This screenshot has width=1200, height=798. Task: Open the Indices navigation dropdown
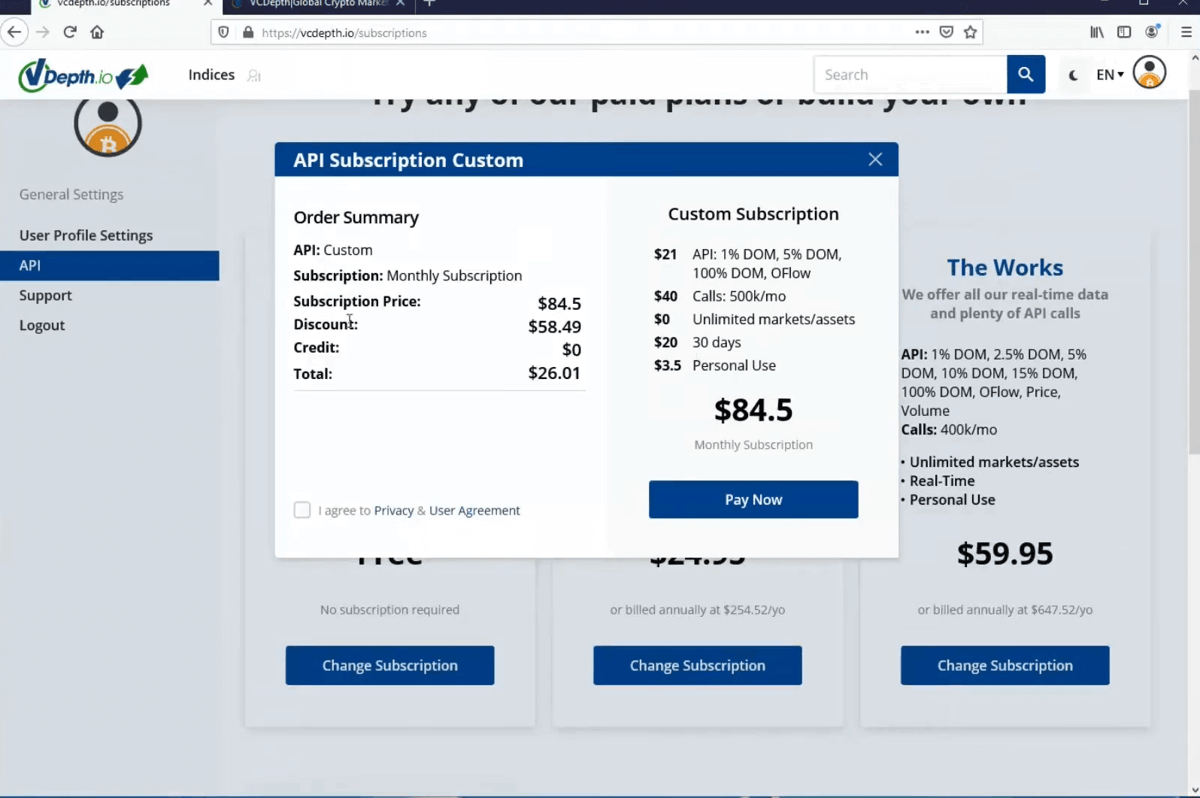point(211,74)
